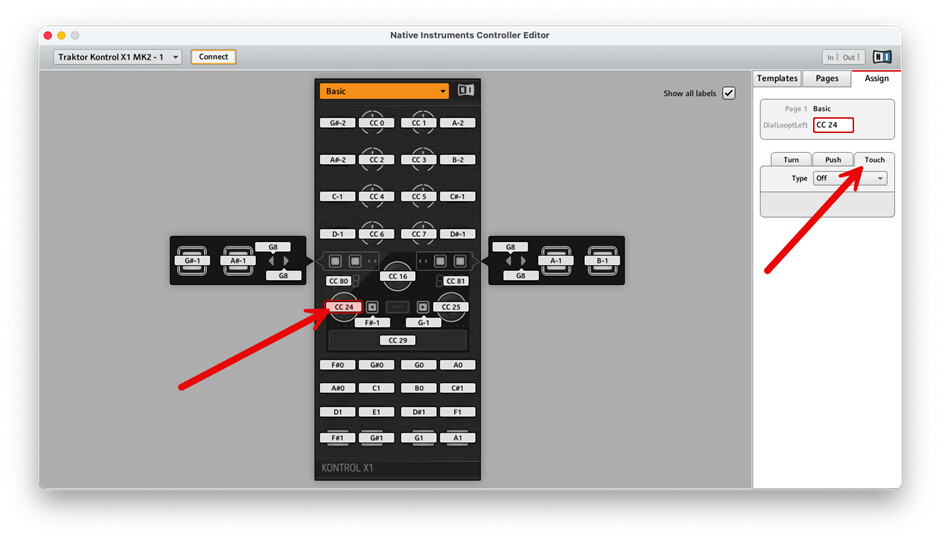
Task: Click the NI logo icon
Action: coord(881,57)
